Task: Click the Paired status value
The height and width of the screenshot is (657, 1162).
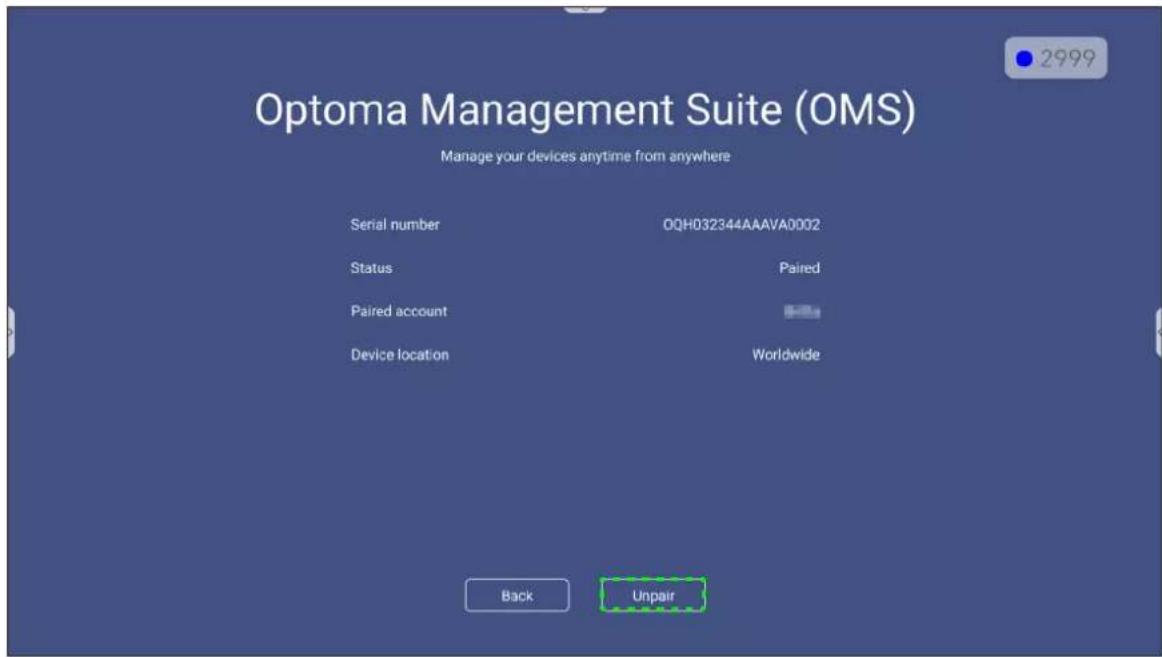Action: point(799,267)
